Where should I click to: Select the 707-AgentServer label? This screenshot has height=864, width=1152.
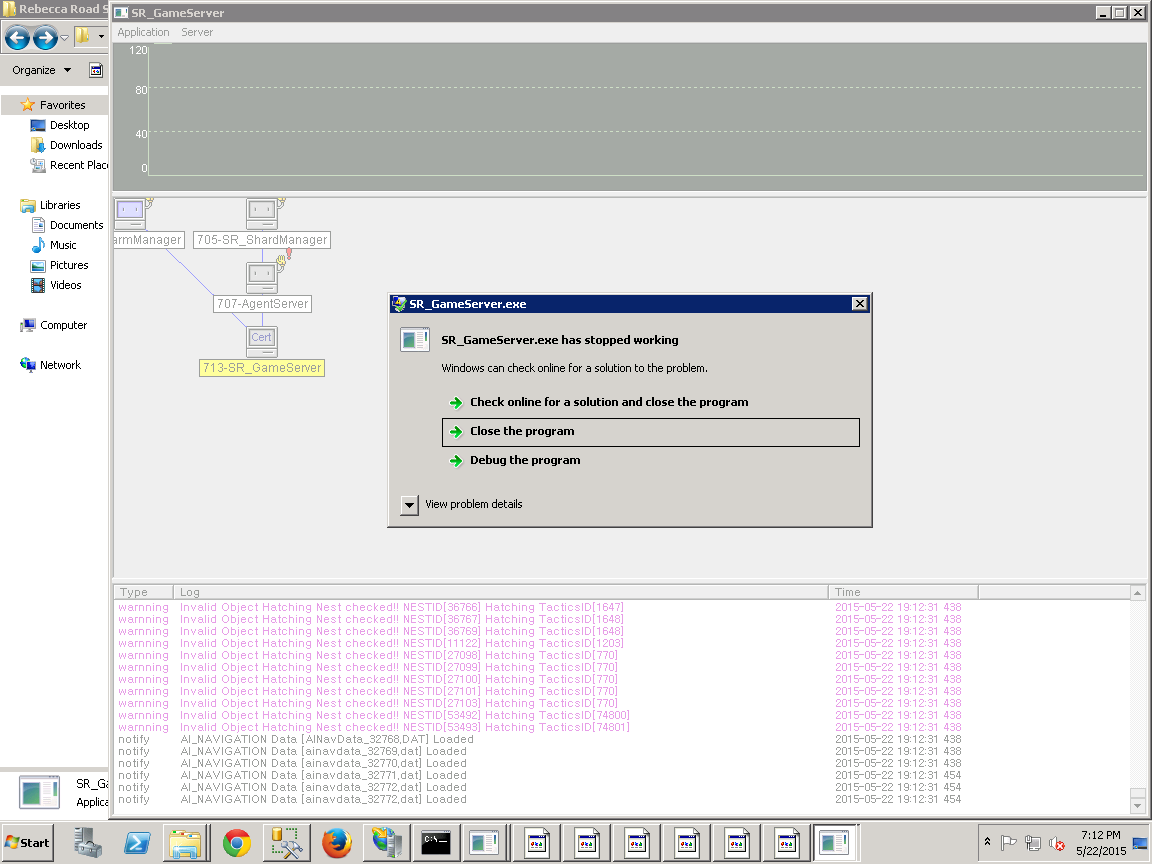(x=262, y=303)
